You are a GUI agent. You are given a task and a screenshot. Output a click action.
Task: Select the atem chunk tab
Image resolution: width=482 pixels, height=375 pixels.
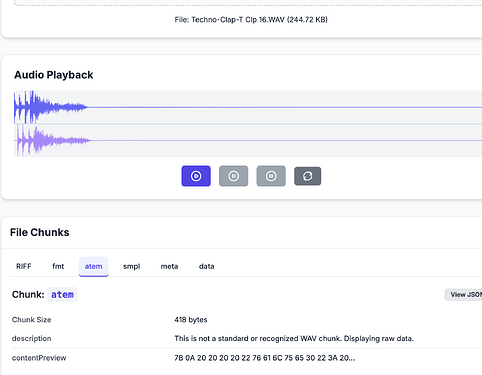click(93, 266)
